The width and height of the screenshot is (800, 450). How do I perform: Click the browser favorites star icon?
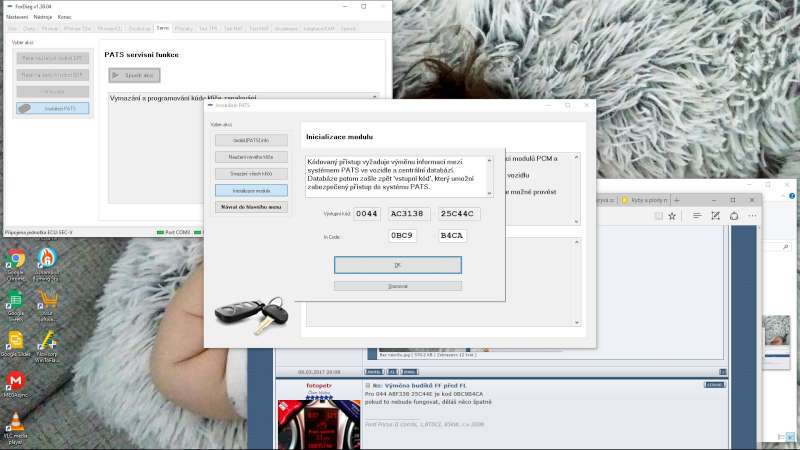coord(672,216)
